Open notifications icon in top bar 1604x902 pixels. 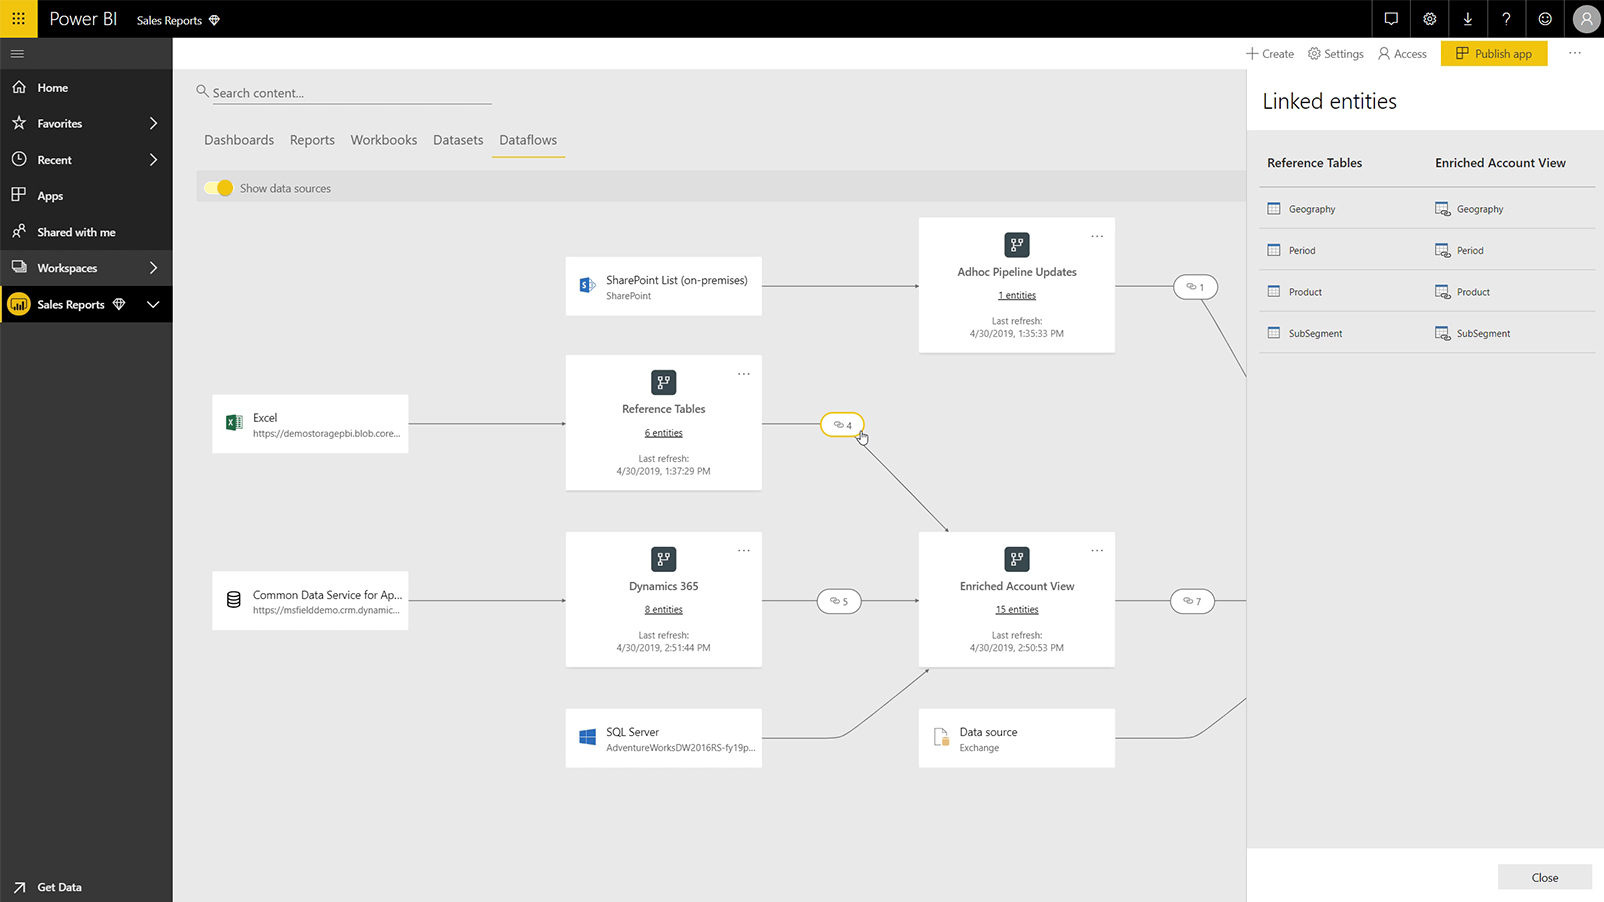pyautogui.click(x=1391, y=19)
